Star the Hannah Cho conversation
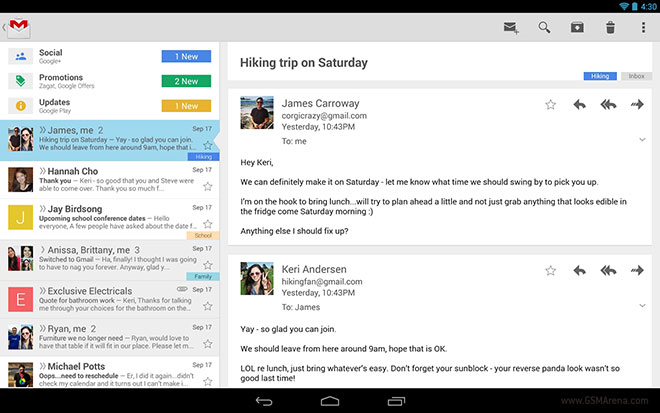The width and height of the screenshot is (660, 413). 208,186
